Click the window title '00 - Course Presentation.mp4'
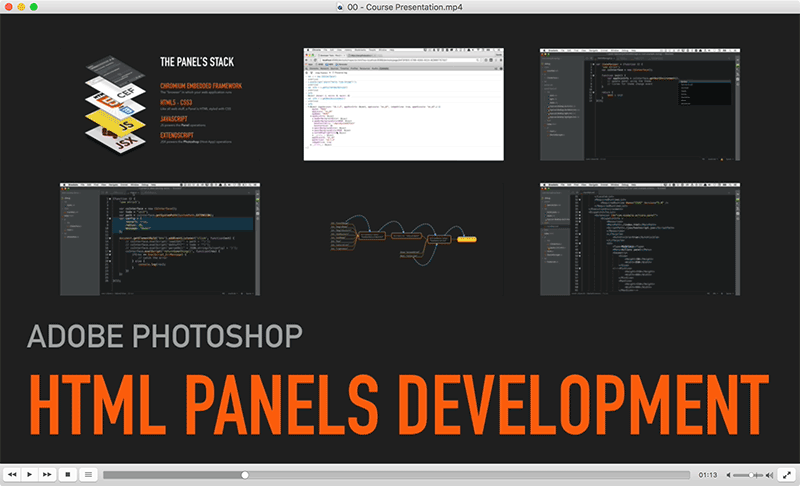This screenshot has width=800, height=486. pos(405,7)
